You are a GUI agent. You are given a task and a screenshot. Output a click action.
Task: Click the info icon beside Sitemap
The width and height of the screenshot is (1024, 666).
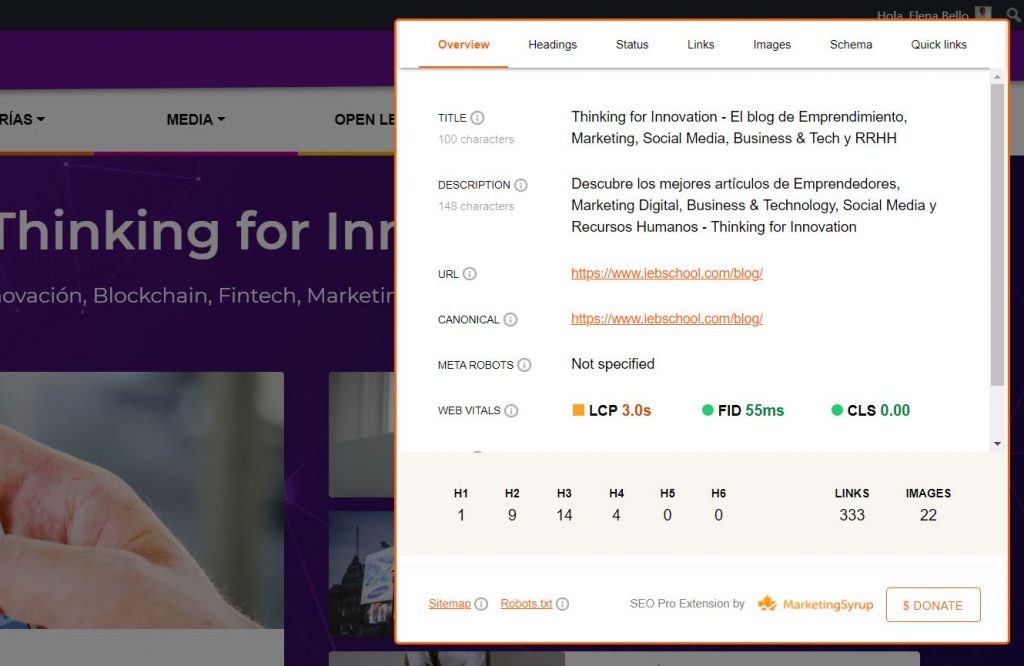pyautogui.click(x=481, y=604)
